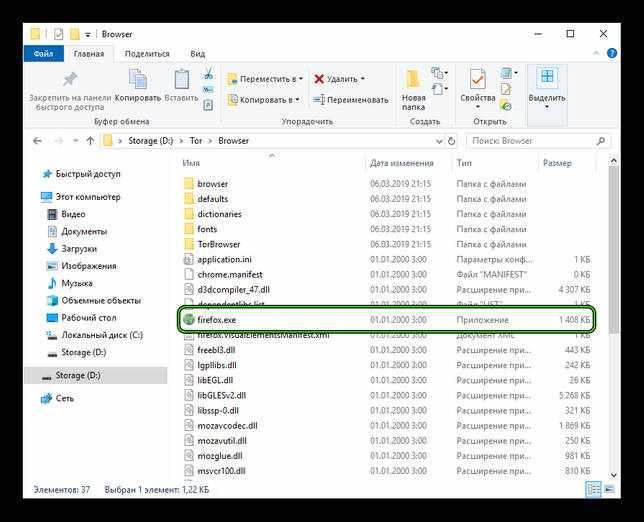Select the browser folder
644x522 pixels.
click(206, 184)
